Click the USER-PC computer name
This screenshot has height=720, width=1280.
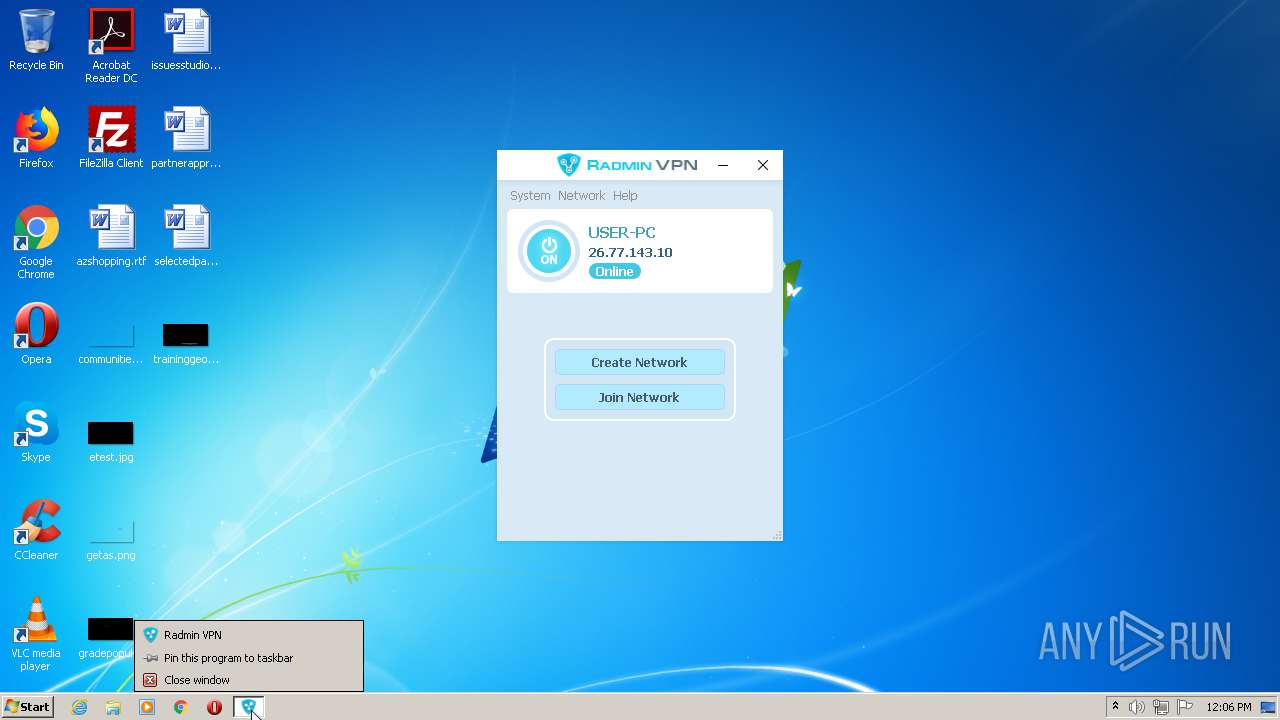622,233
